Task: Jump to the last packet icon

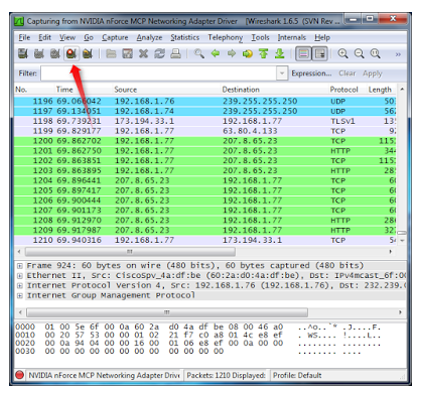Action: click(279, 54)
